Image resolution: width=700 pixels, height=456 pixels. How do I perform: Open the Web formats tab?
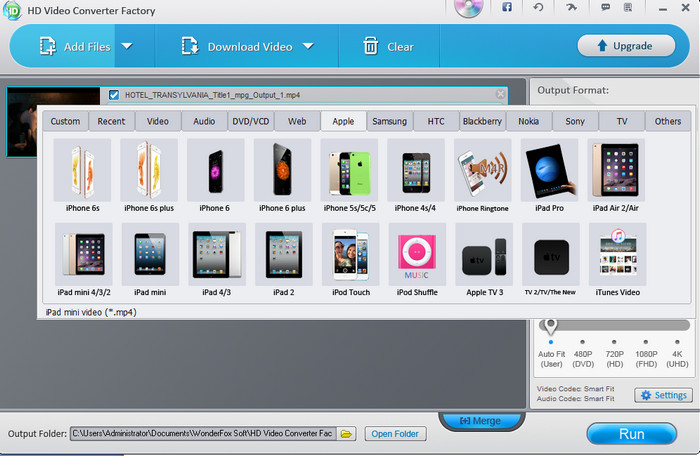[297, 121]
